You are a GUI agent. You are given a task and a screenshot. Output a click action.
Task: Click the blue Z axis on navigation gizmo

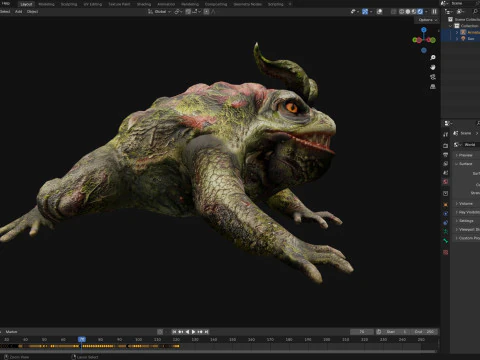click(424, 30)
